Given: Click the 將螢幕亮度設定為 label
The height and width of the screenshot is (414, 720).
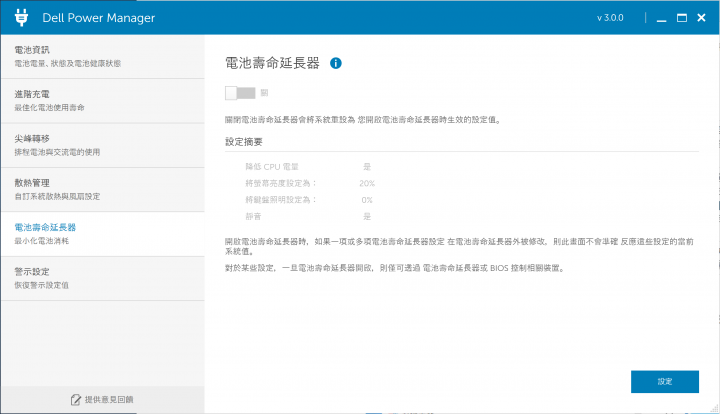Looking at the screenshot, I should pos(281,183).
